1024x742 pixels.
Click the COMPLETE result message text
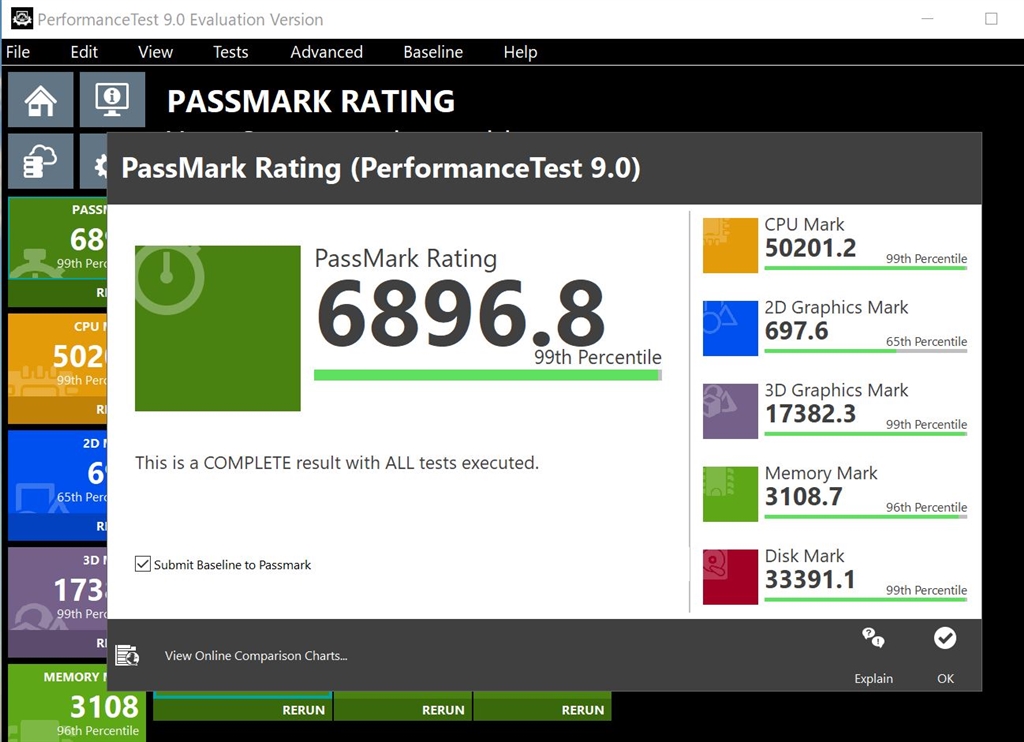pyautogui.click(x=337, y=463)
